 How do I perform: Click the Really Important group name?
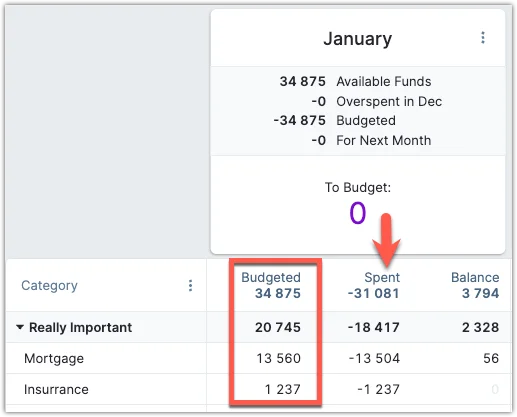81,327
